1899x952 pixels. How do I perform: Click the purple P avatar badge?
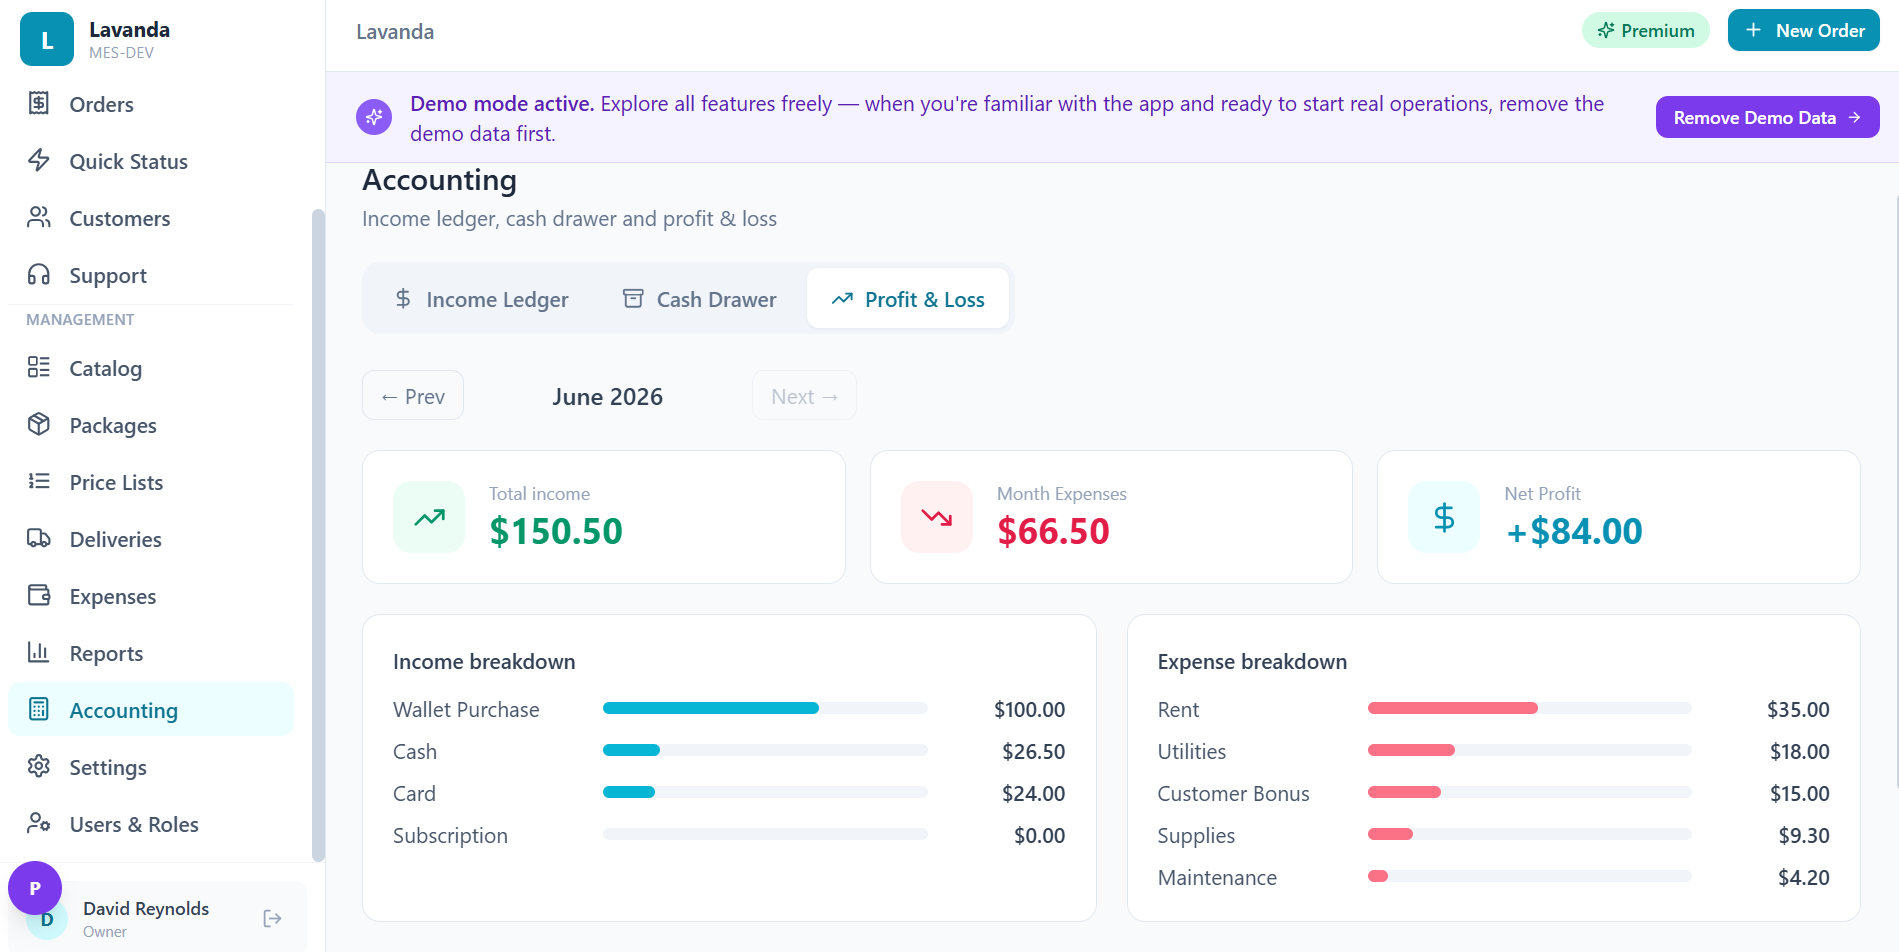[35, 888]
